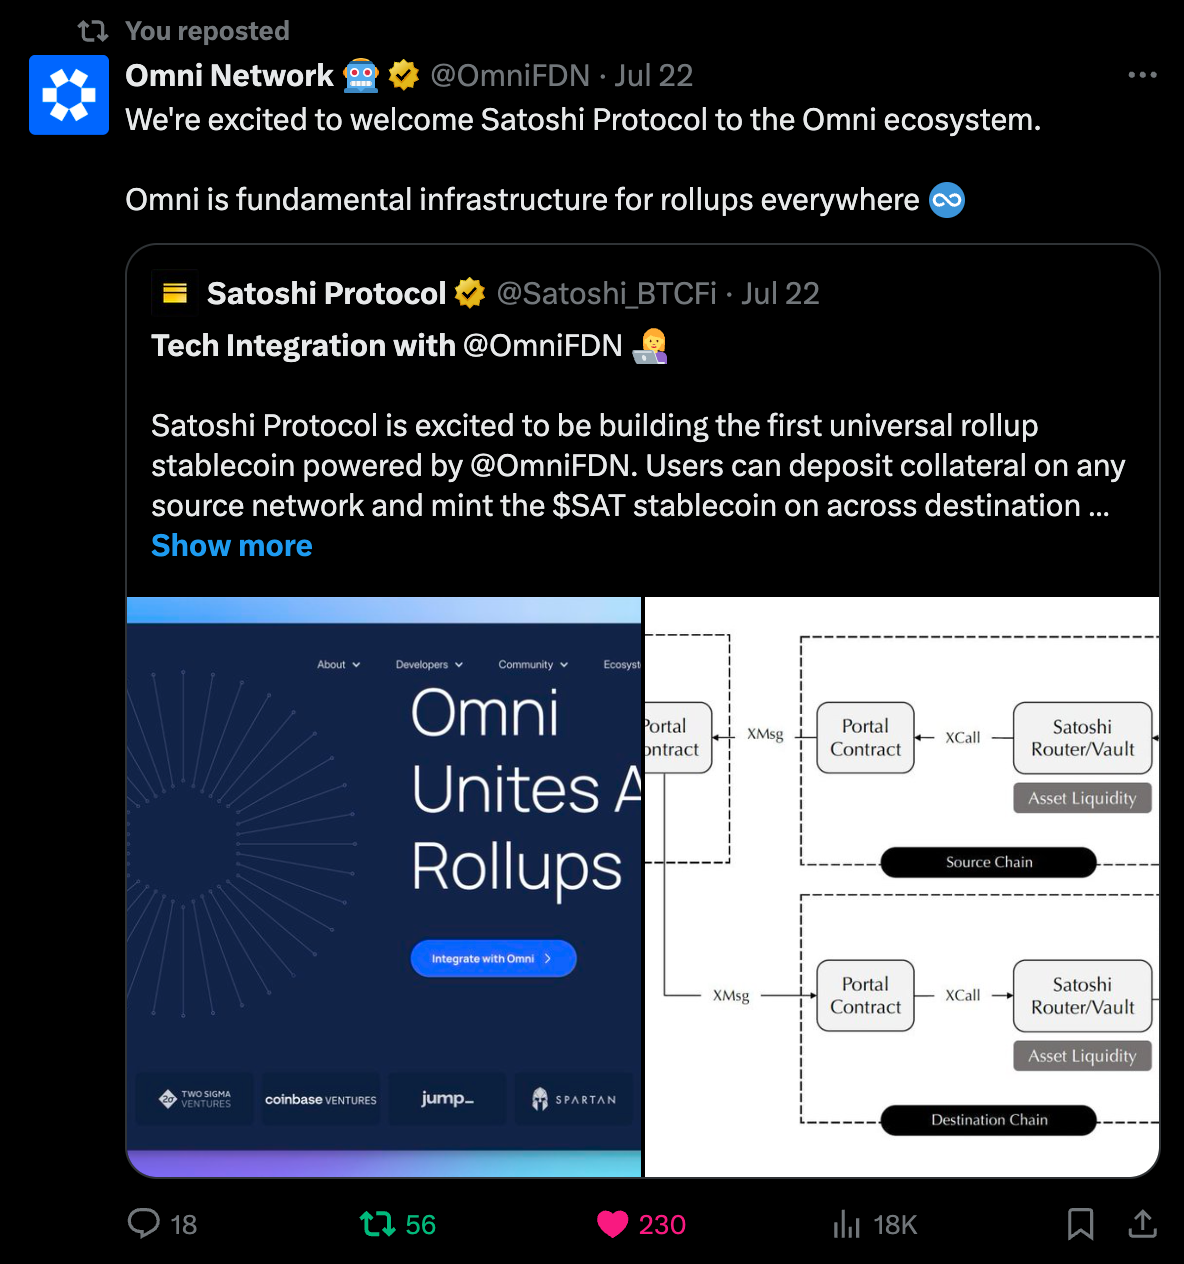Image resolution: width=1184 pixels, height=1264 pixels.
Task: Expand quoted tweet with Show more
Action: pos(232,546)
